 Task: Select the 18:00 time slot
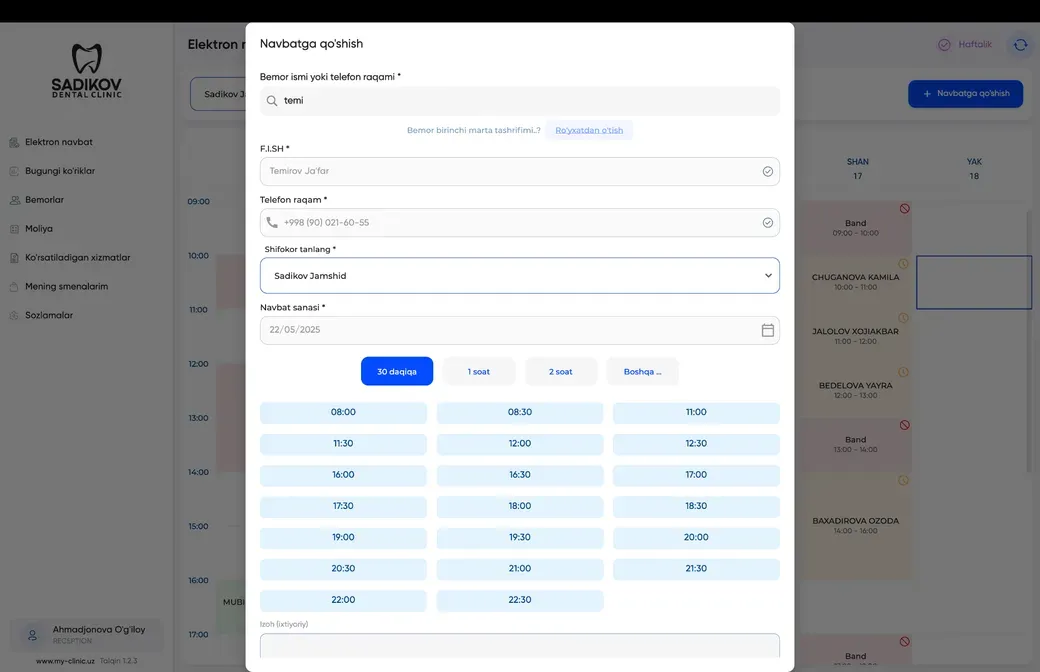(519, 506)
